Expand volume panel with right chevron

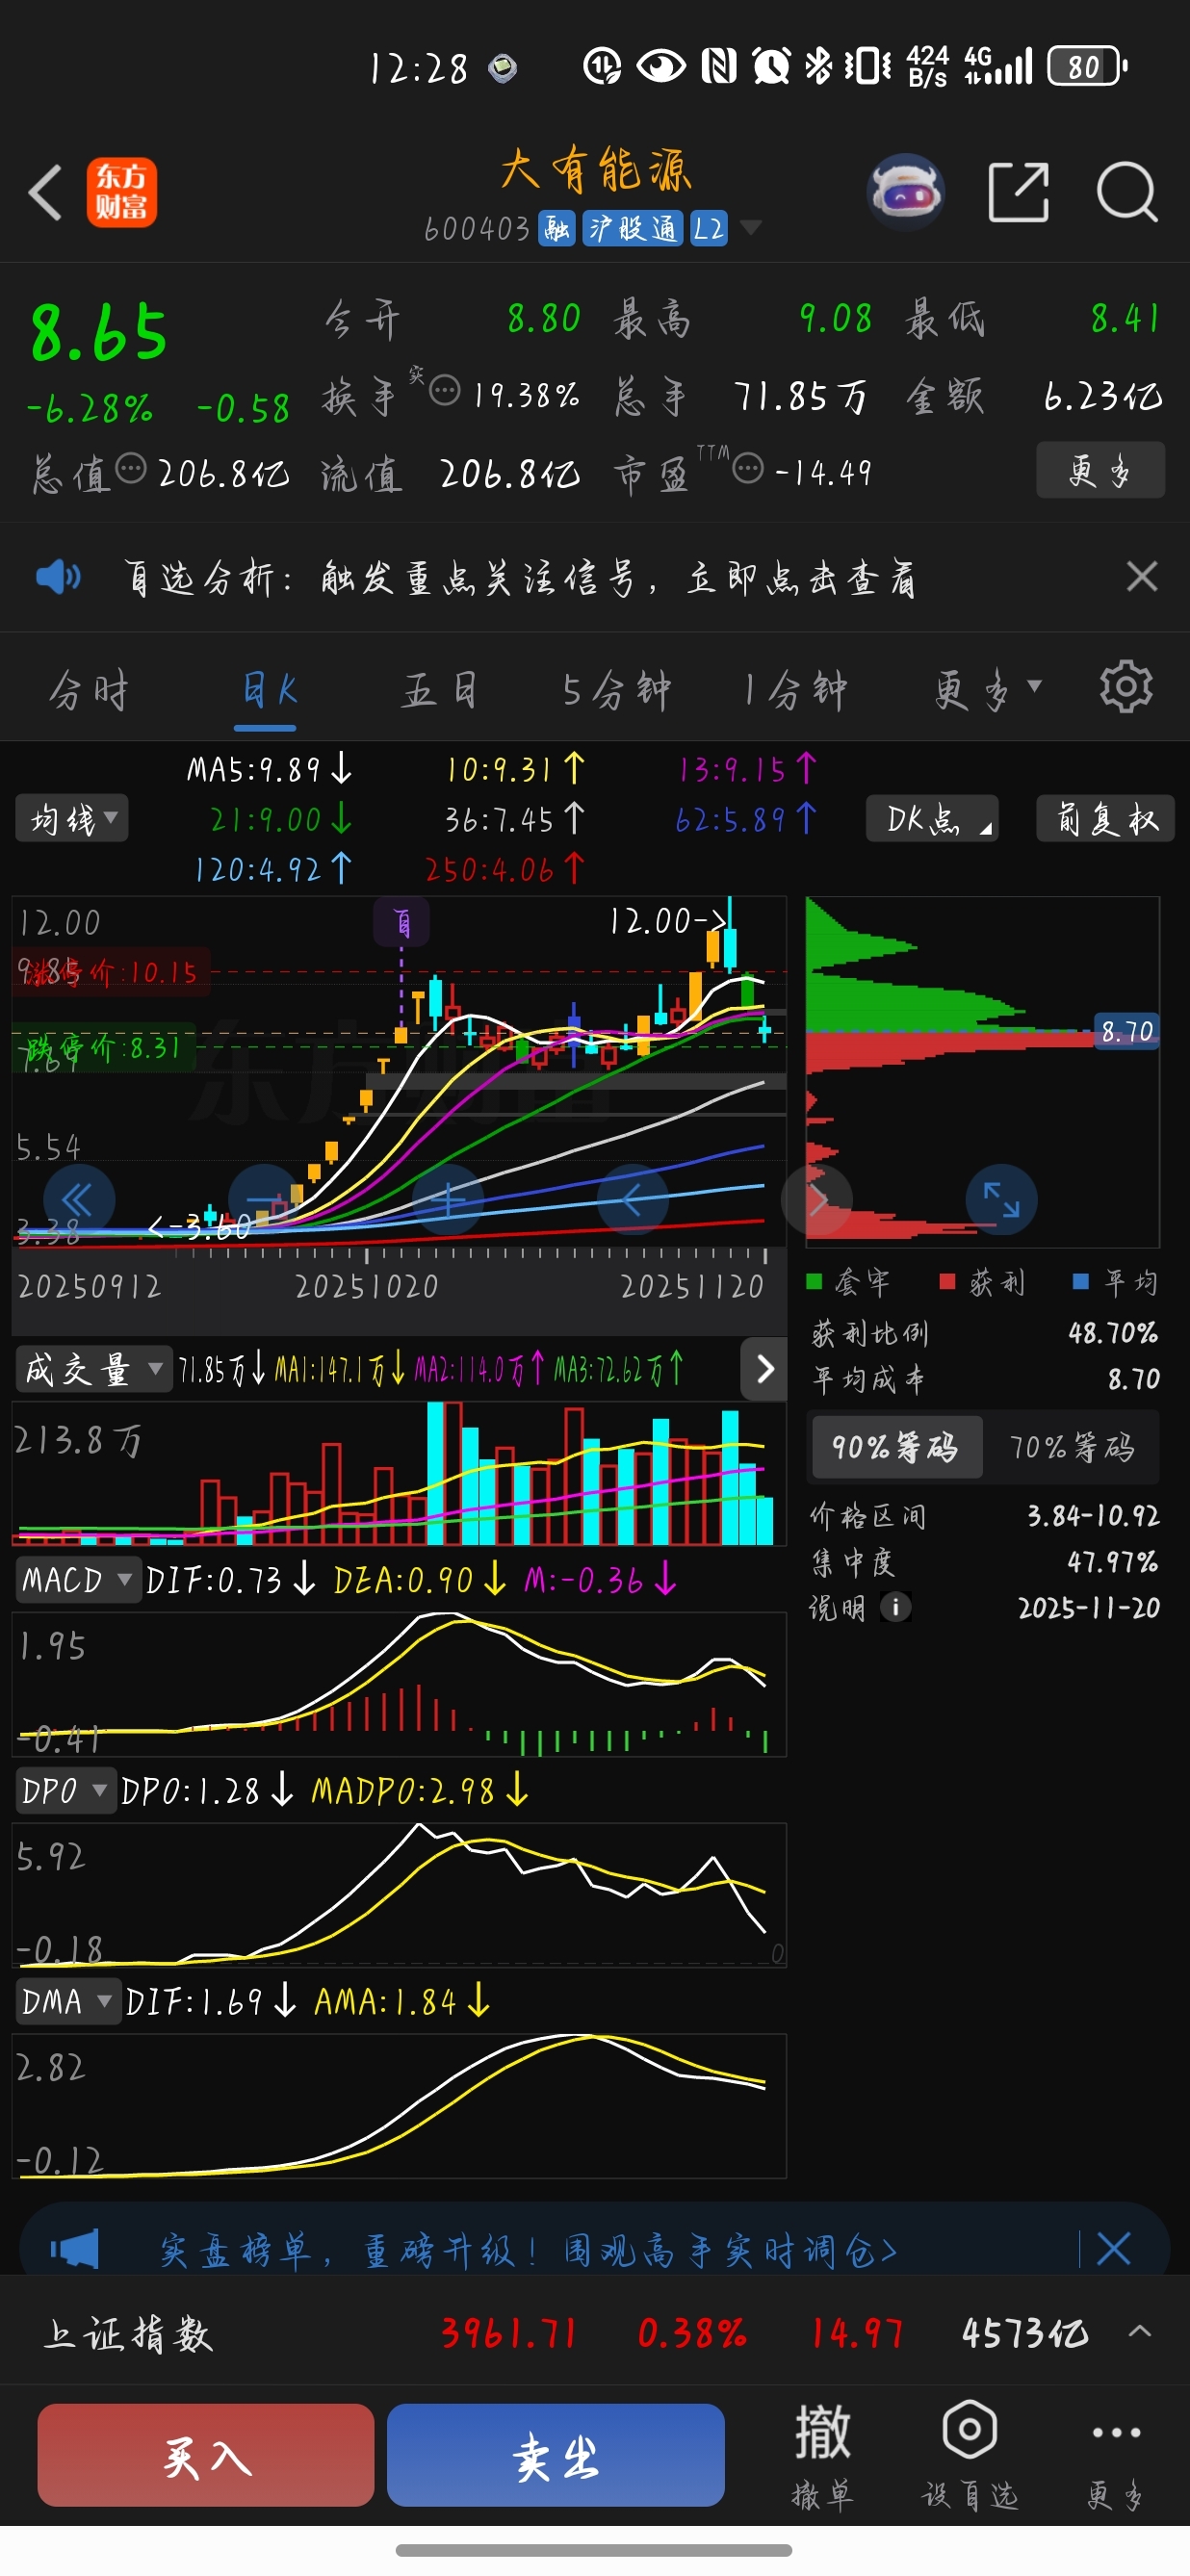coord(764,1369)
